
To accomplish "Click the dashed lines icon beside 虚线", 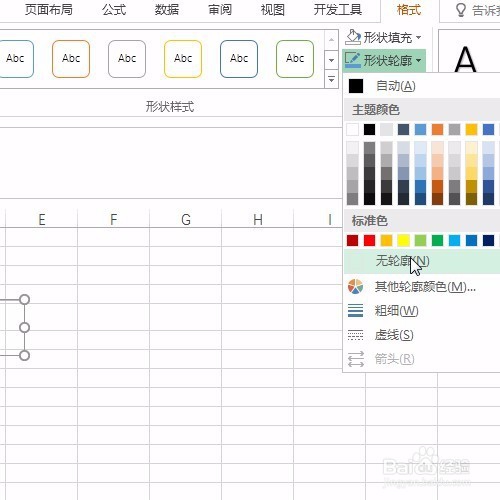I will (x=355, y=335).
